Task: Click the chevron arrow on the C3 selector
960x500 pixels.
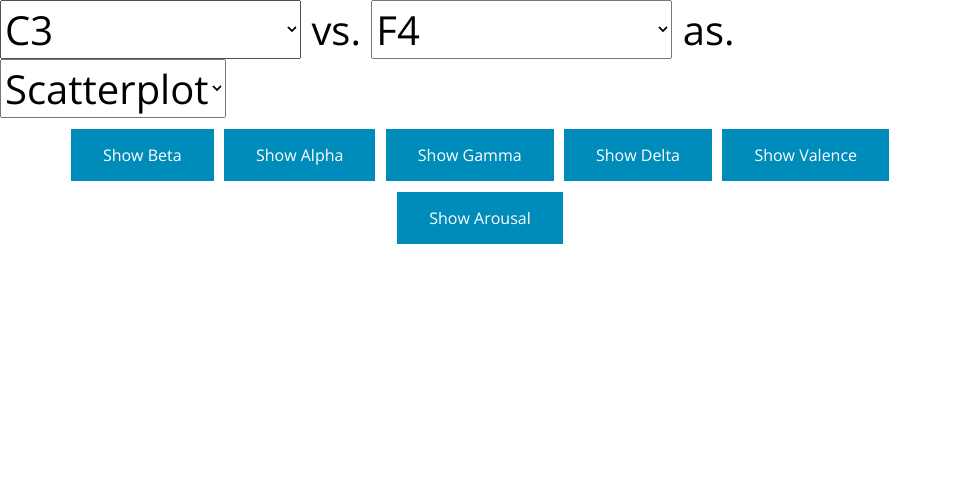Action: pos(291,30)
